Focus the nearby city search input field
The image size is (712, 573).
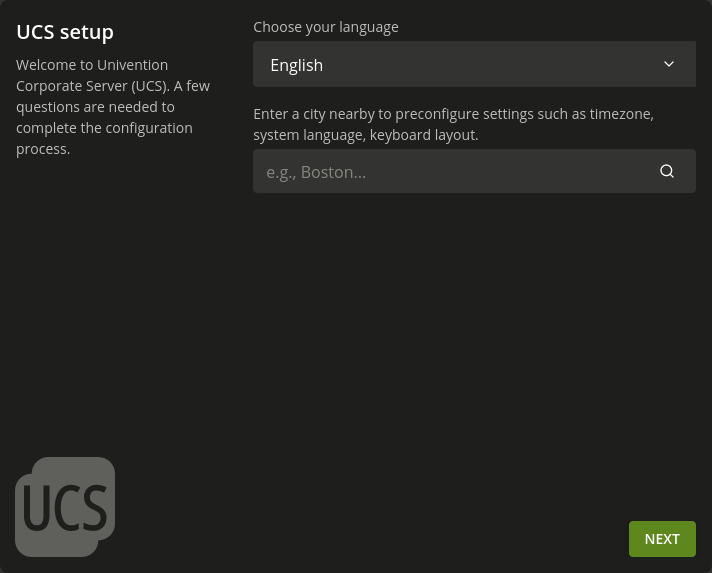pos(450,171)
